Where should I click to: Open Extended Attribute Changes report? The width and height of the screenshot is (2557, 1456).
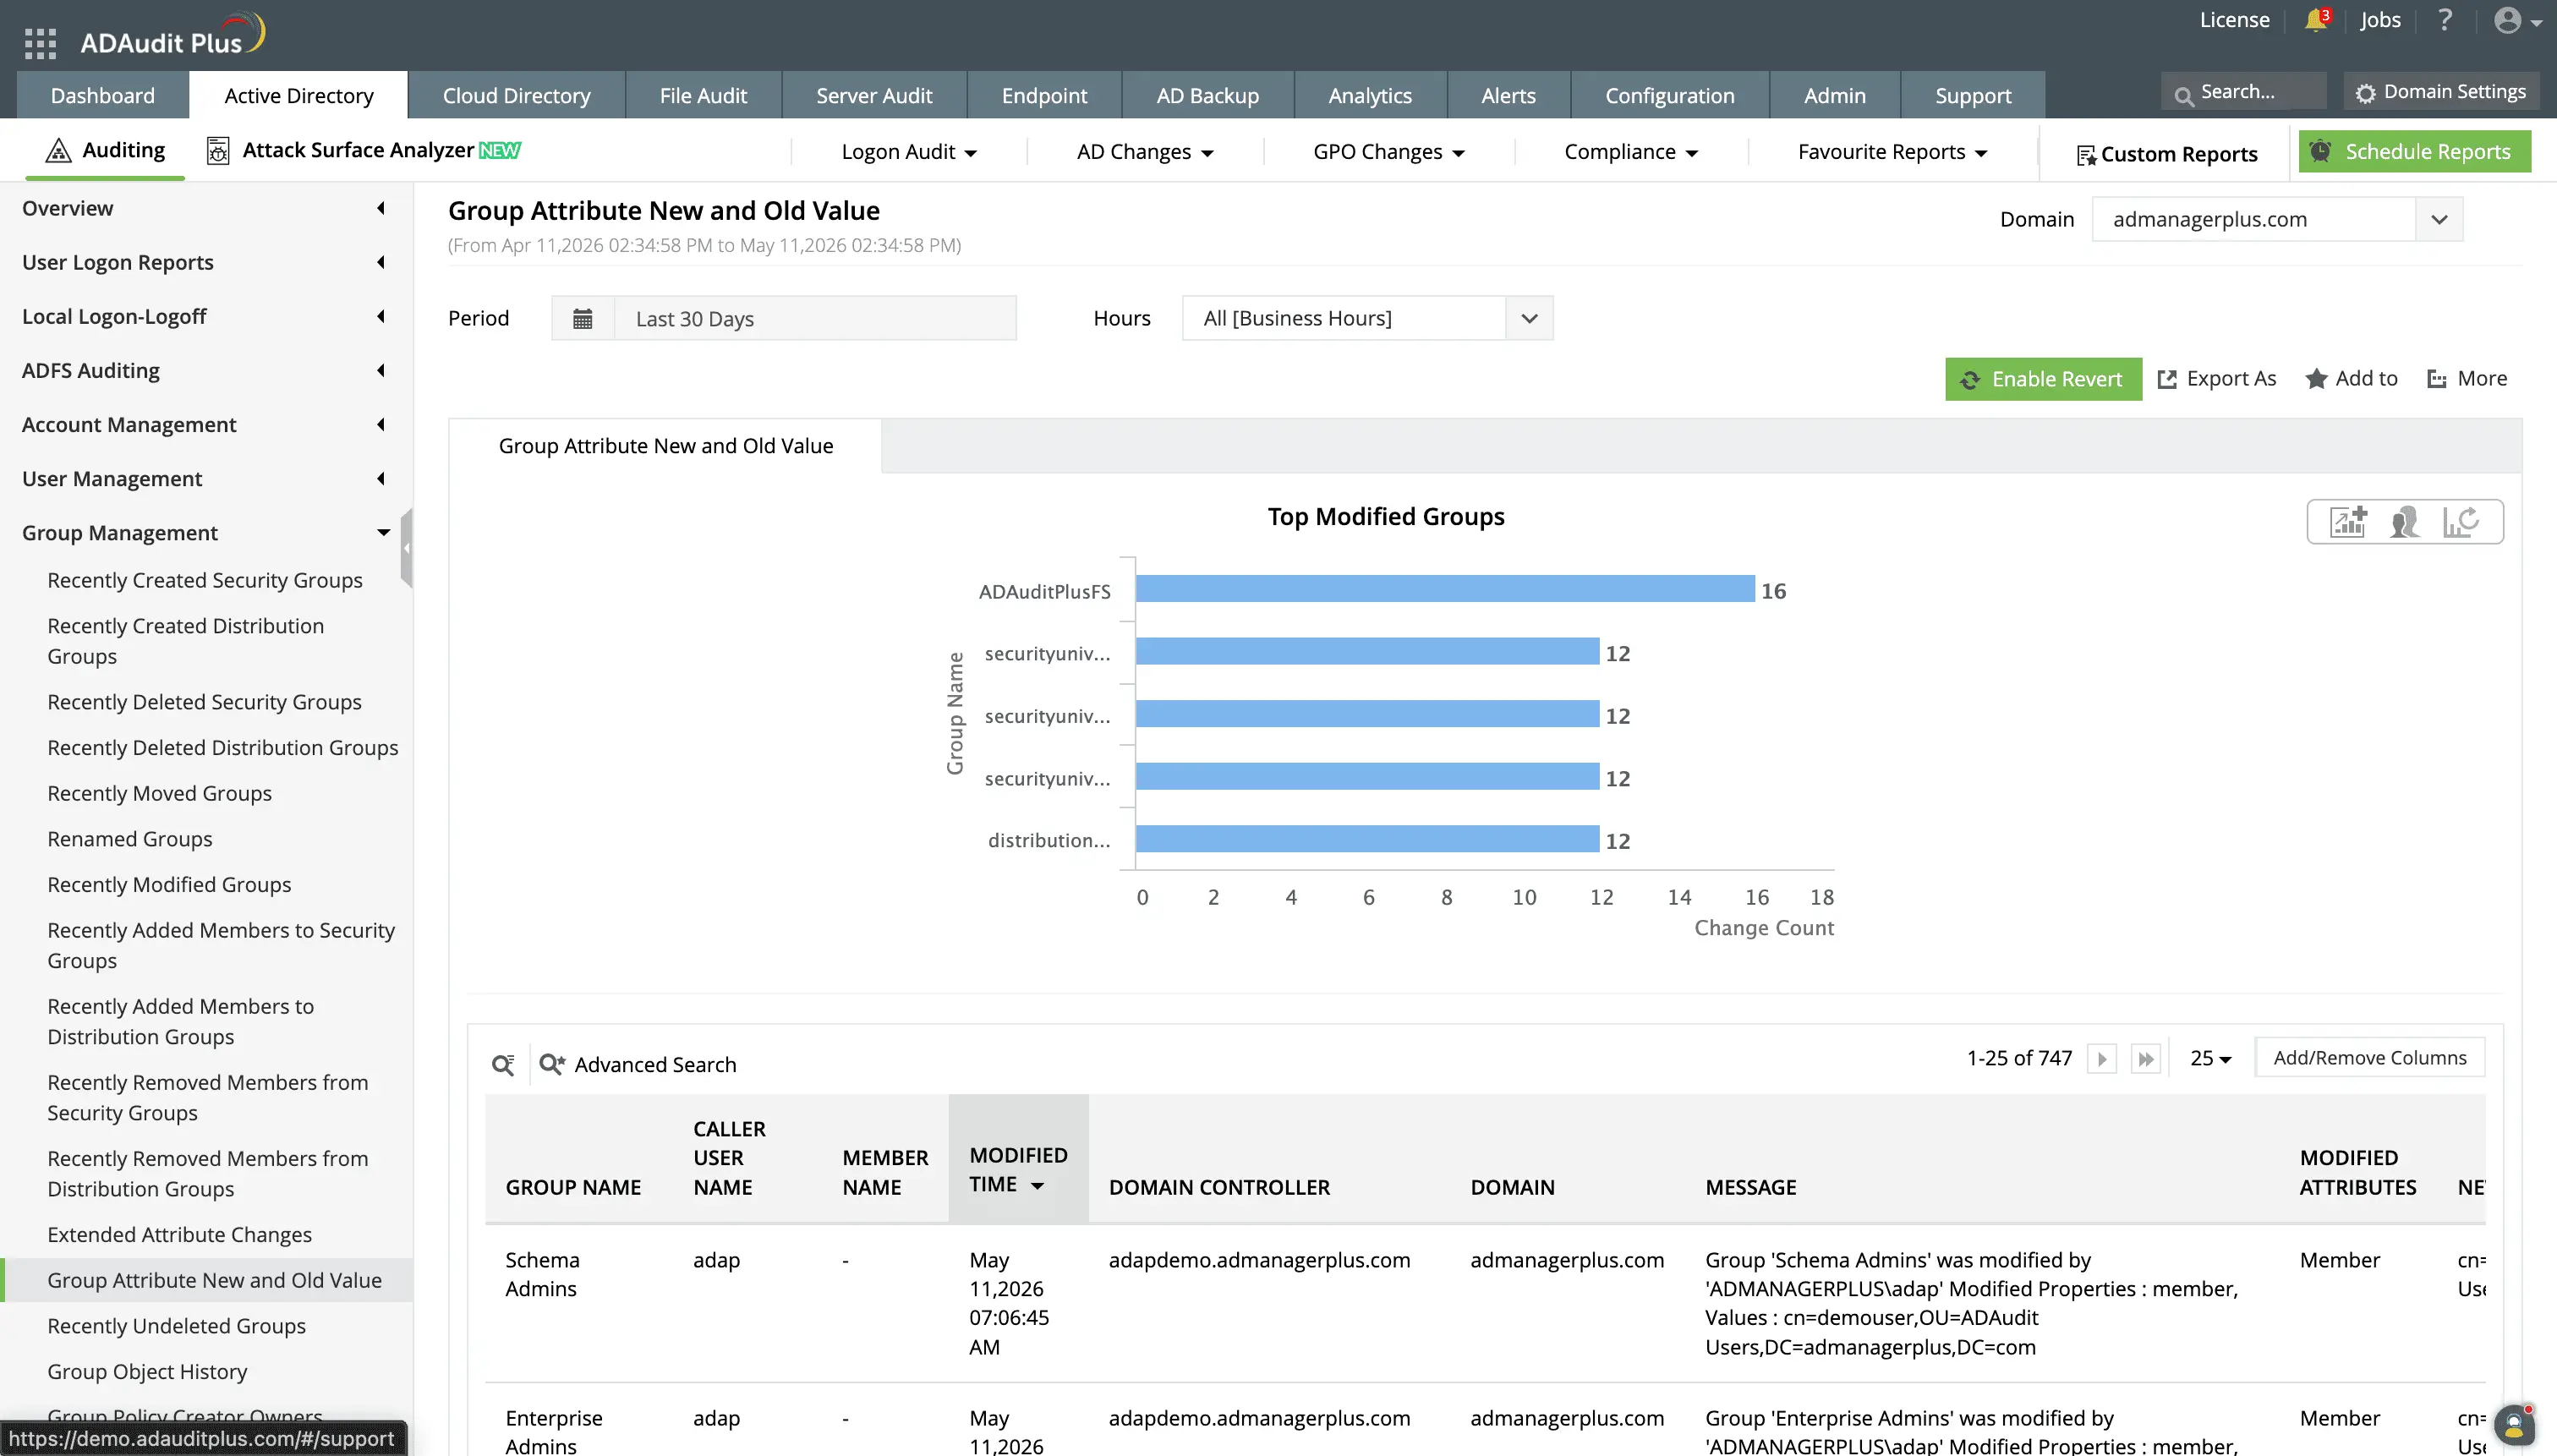179,1235
